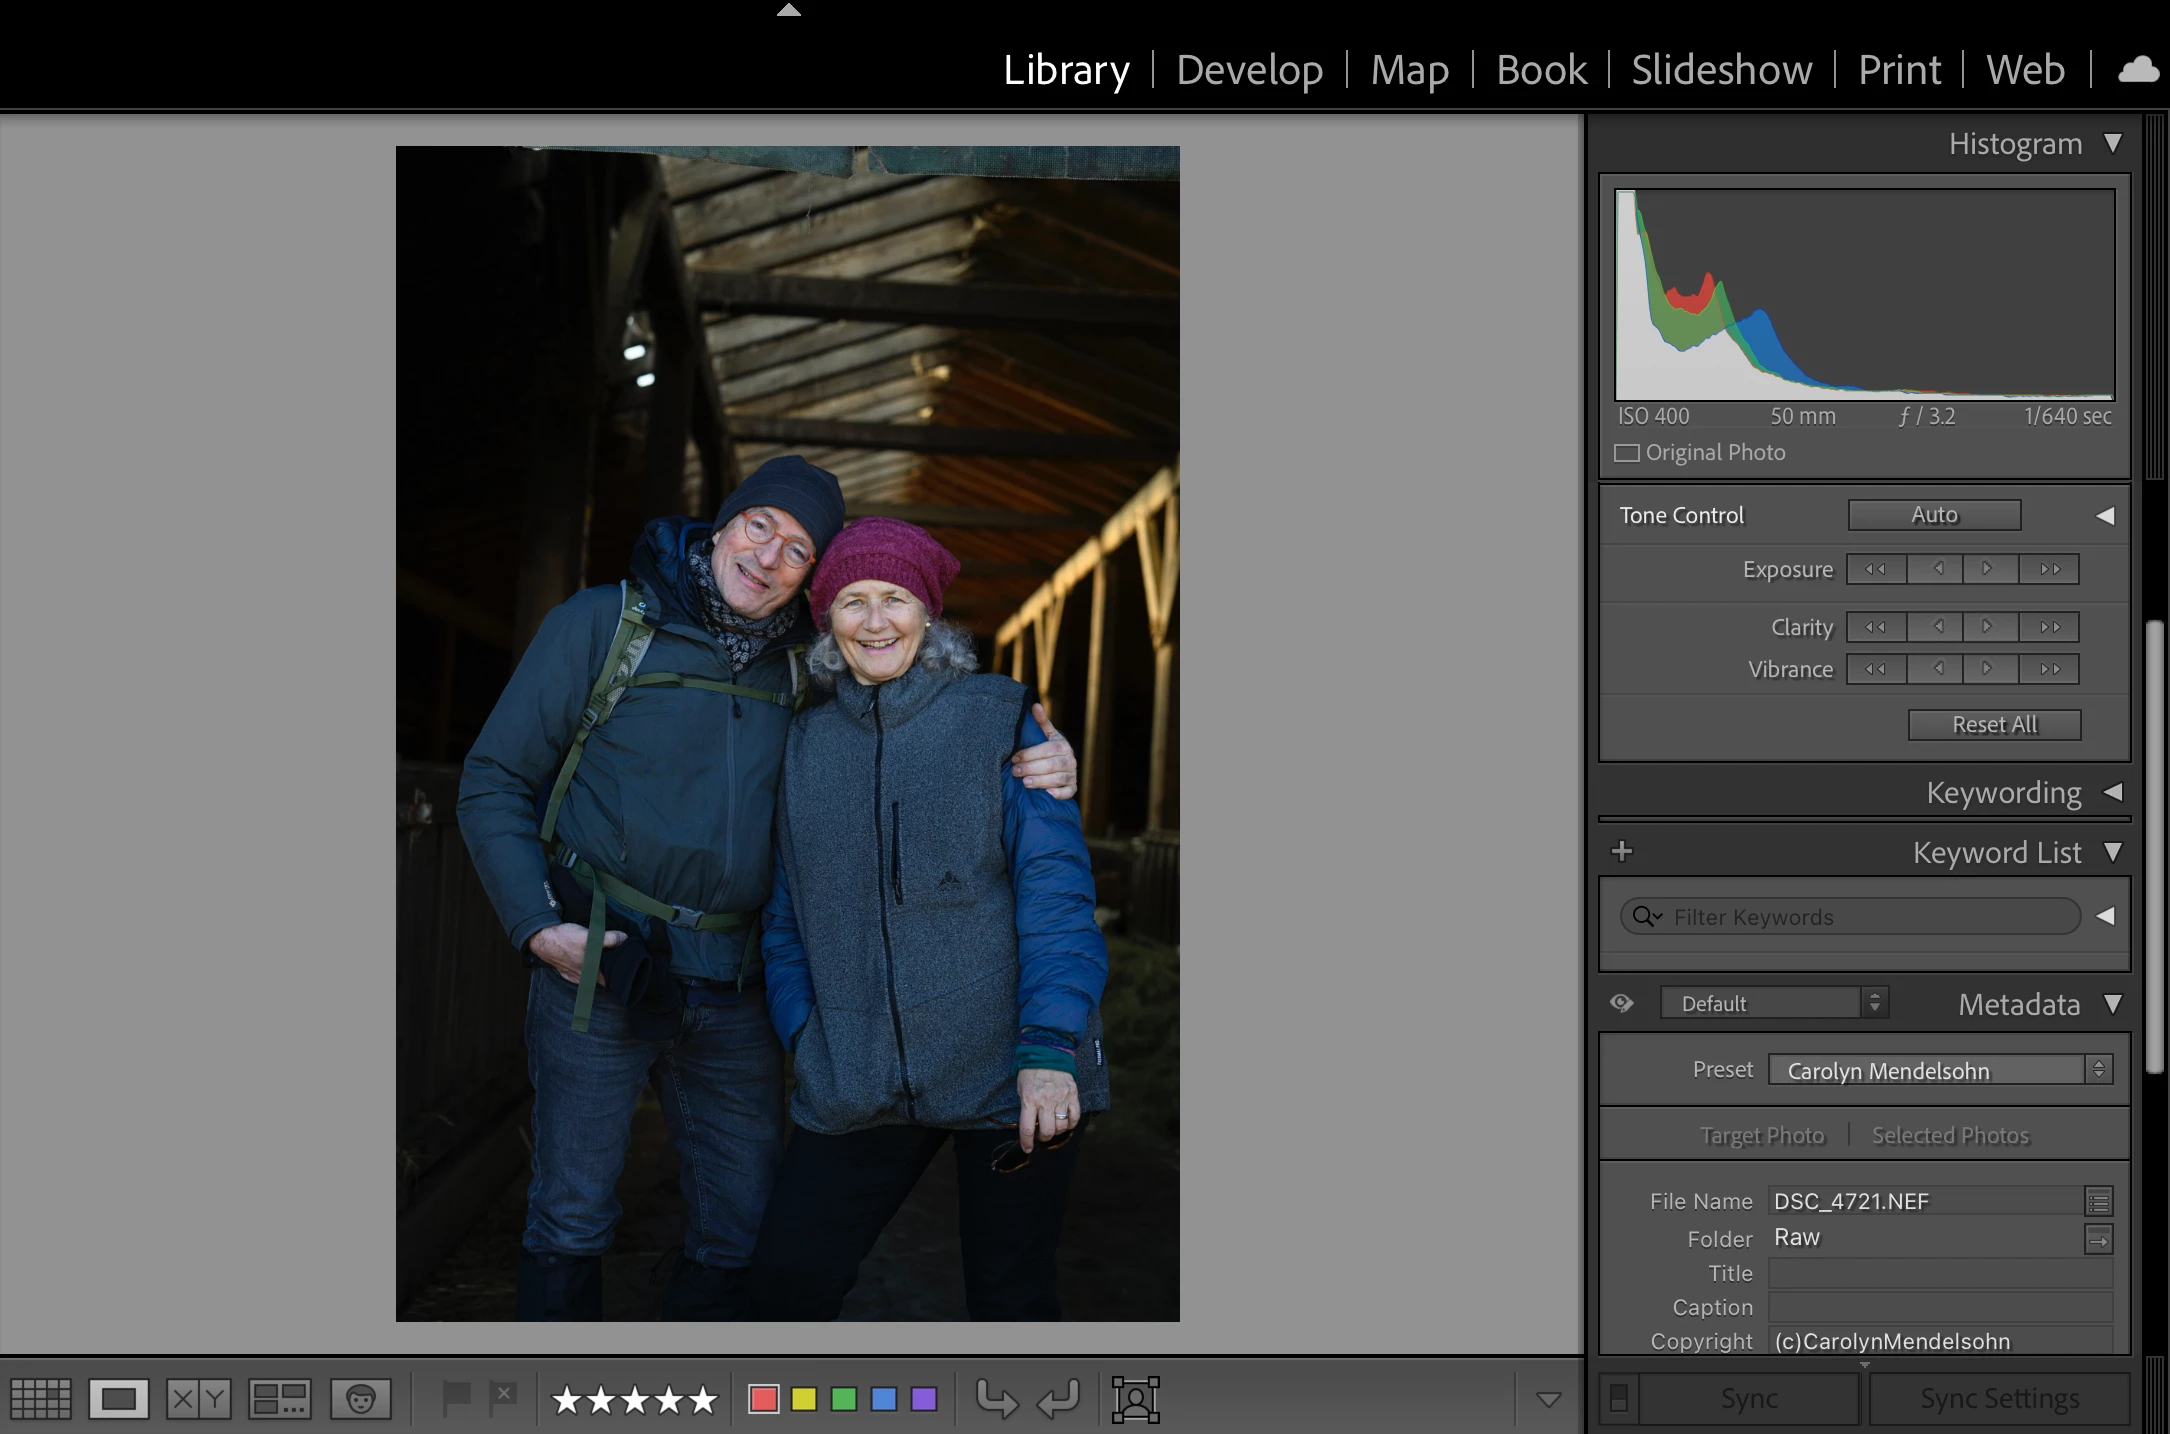Apply red color label
The width and height of the screenshot is (2170, 1434).
(764, 1398)
